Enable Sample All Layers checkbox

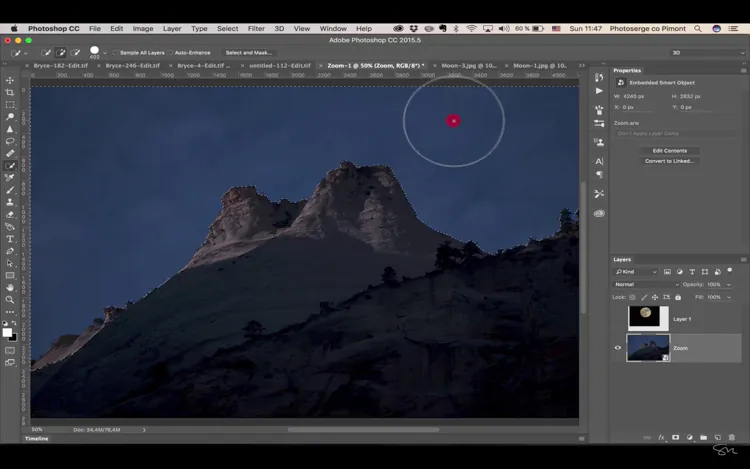[x=115, y=53]
